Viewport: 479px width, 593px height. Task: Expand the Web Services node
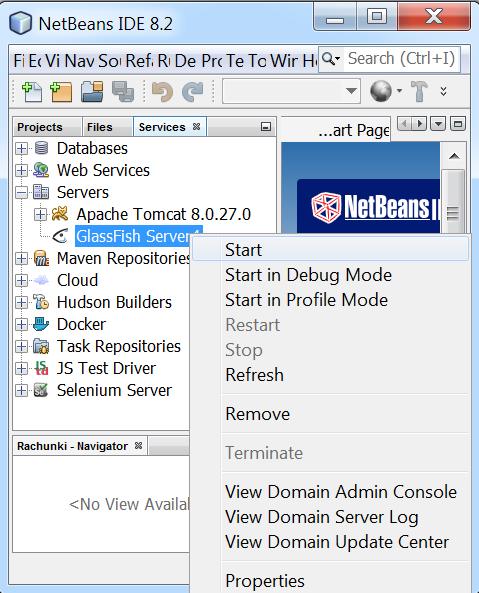pos(22,170)
